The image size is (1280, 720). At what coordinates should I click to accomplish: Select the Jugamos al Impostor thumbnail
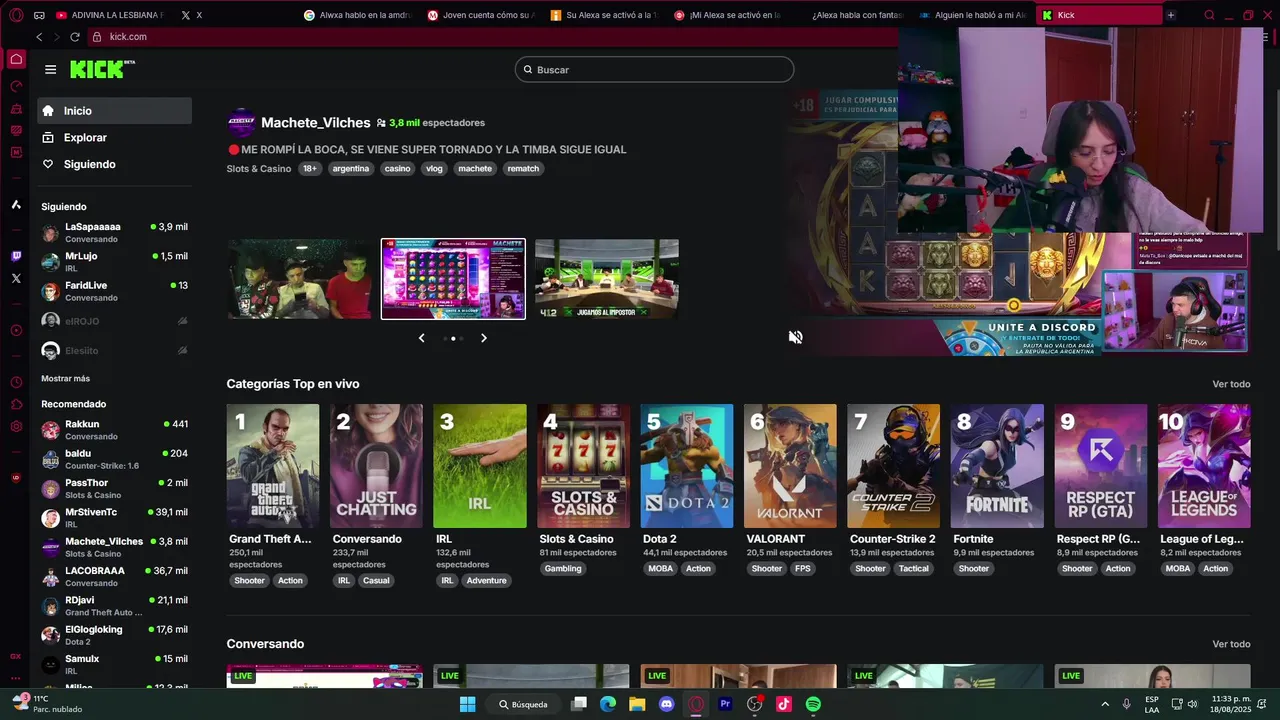(607, 279)
